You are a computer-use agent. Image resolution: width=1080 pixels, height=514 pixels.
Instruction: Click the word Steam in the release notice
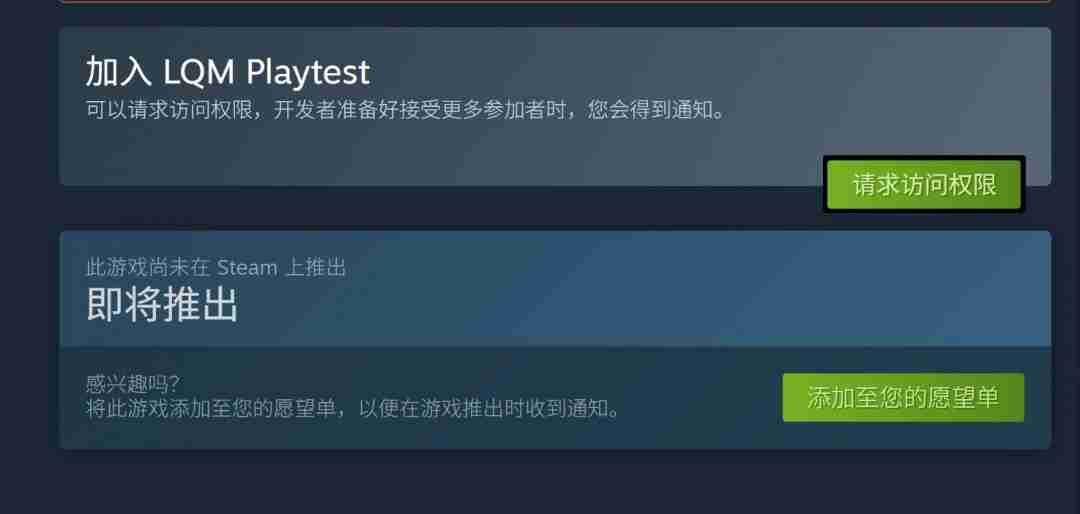point(247,267)
